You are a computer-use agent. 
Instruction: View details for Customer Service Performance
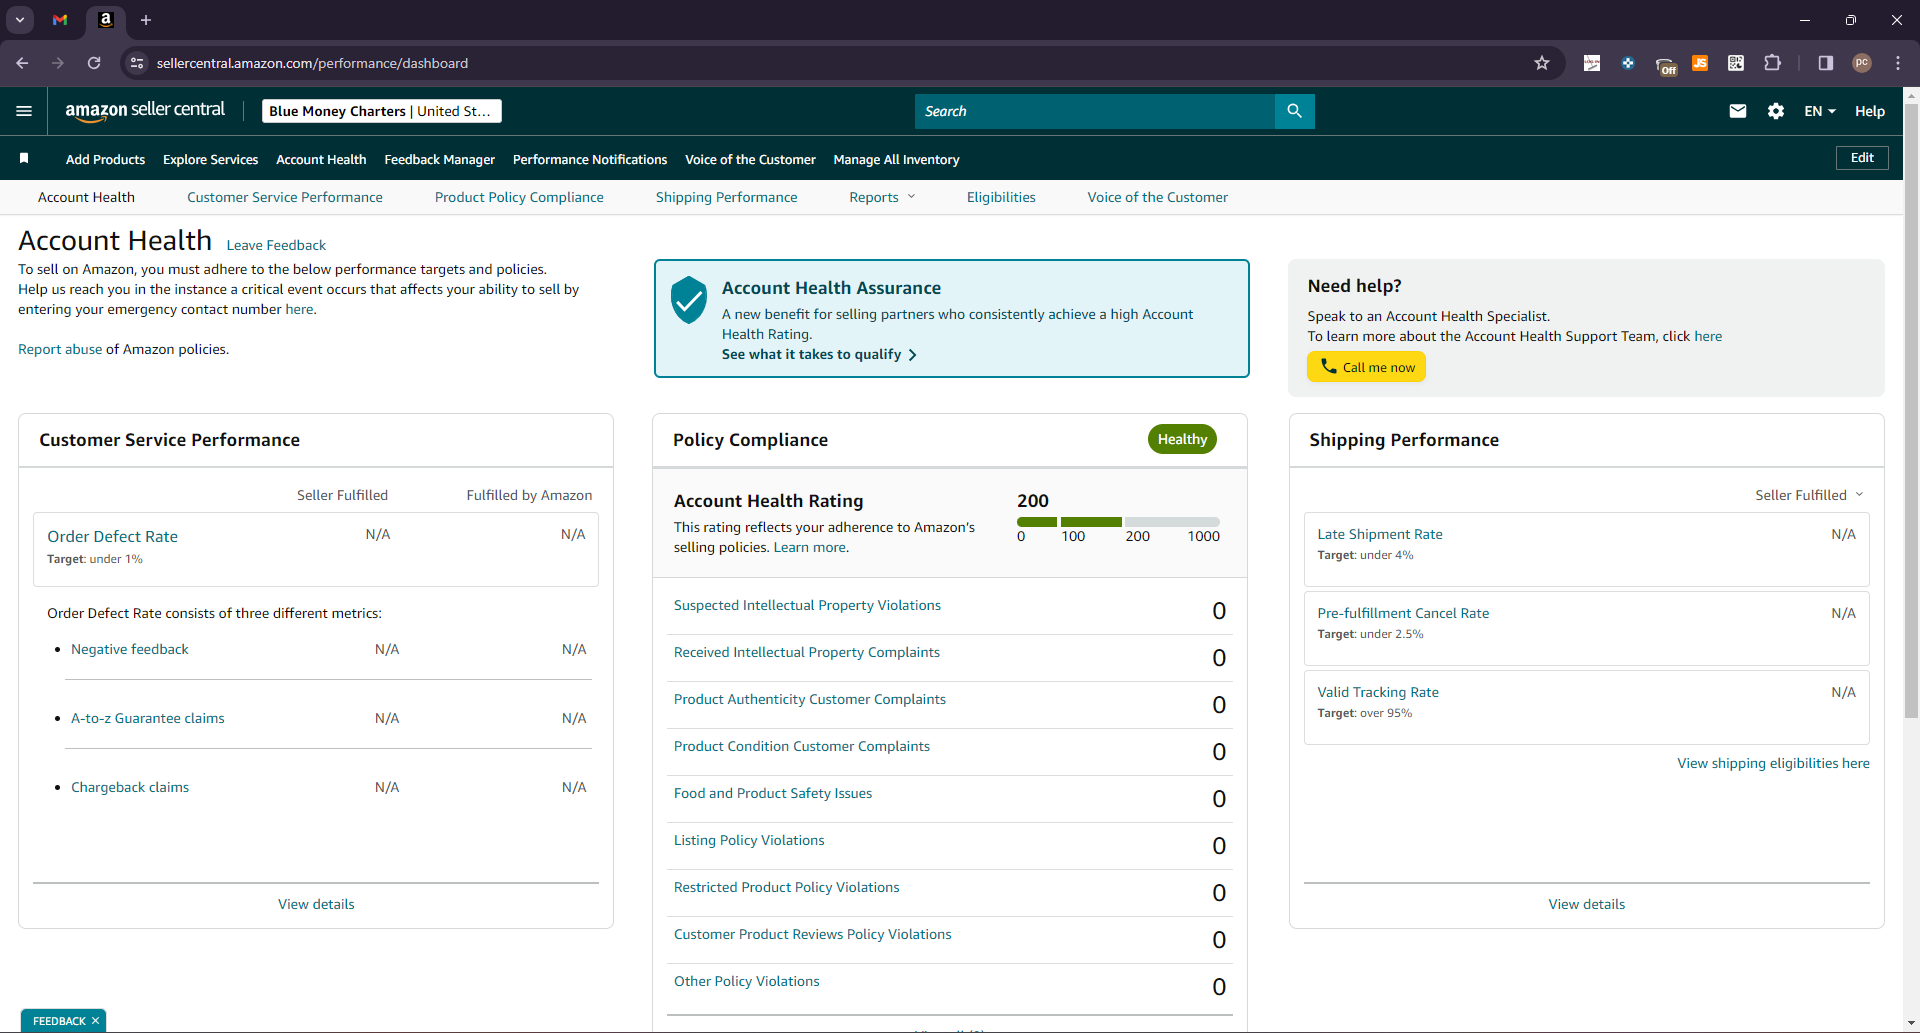pyautogui.click(x=316, y=904)
